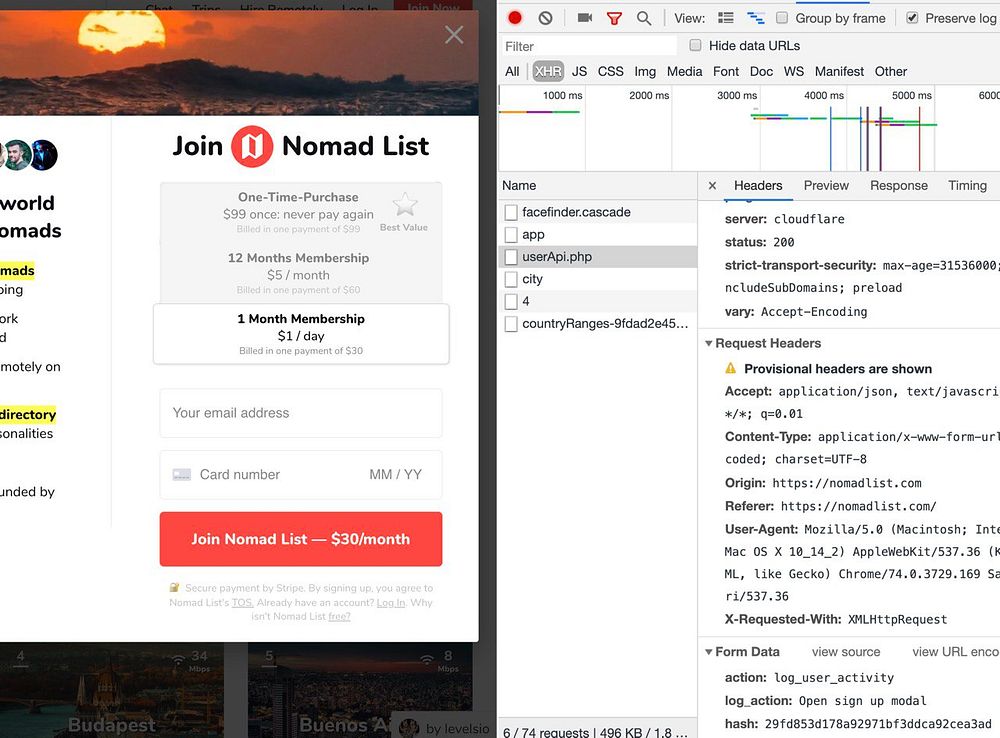Close the Nomad List signup modal

click(x=454, y=35)
